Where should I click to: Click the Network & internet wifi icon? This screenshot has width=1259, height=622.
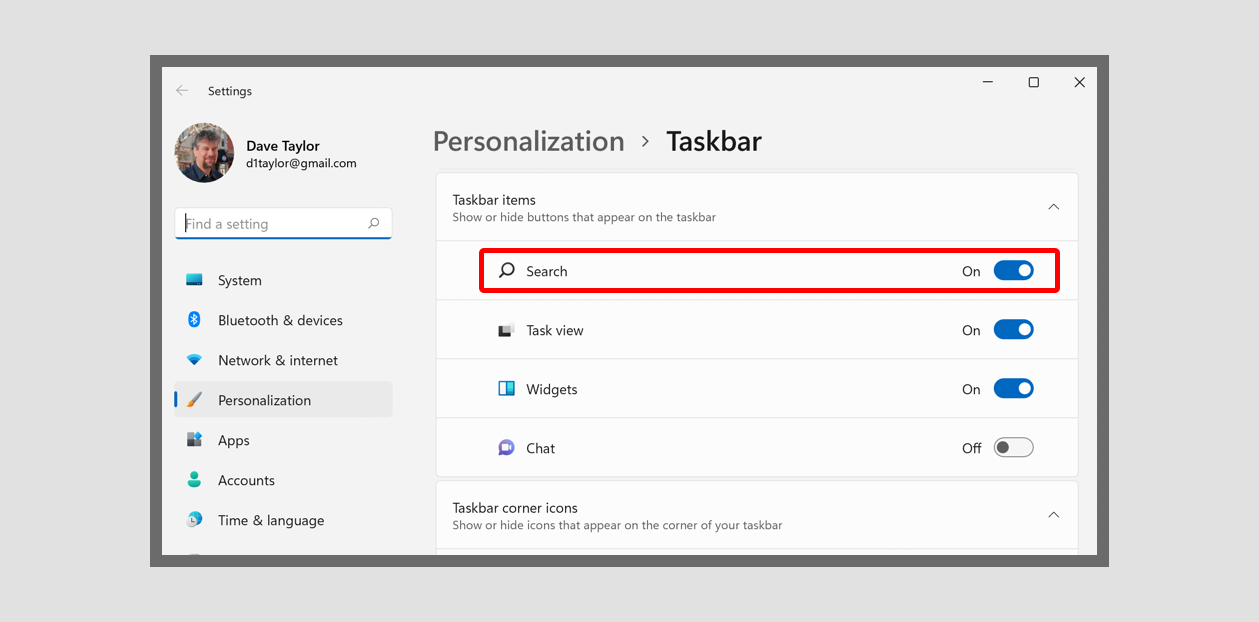point(196,360)
